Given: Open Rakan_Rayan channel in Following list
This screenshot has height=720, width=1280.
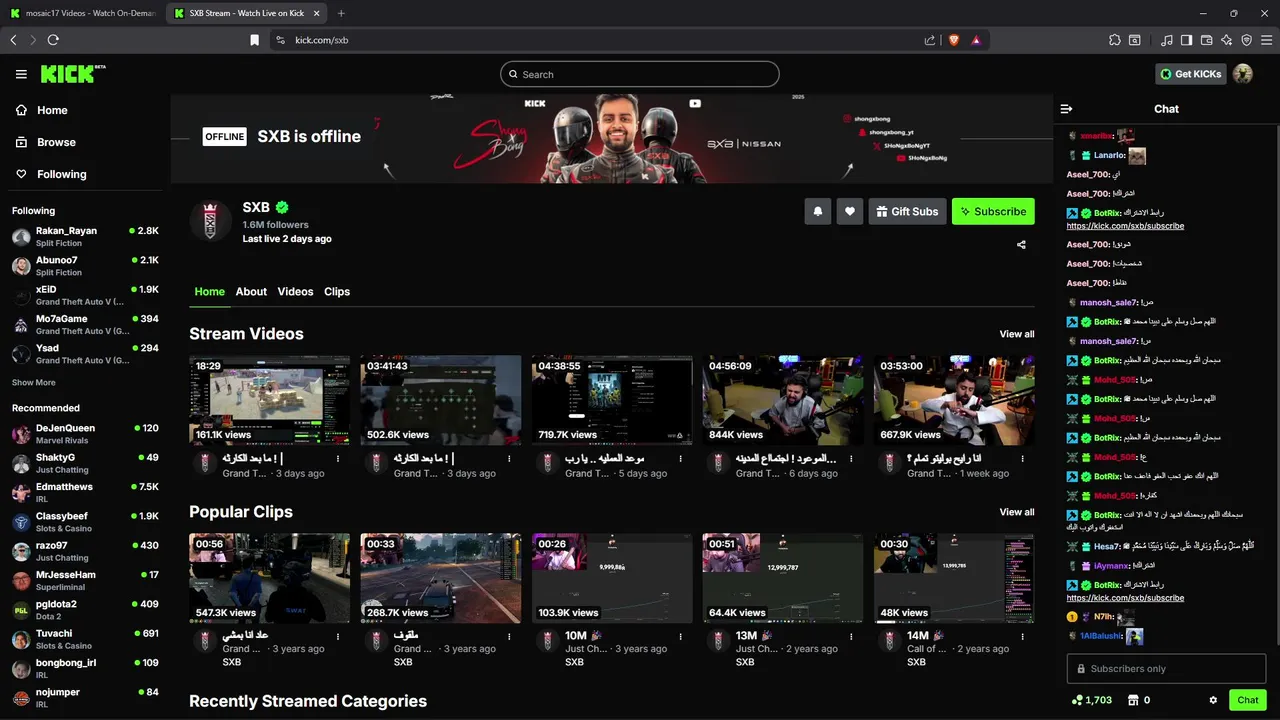Looking at the screenshot, I should (x=84, y=236).
